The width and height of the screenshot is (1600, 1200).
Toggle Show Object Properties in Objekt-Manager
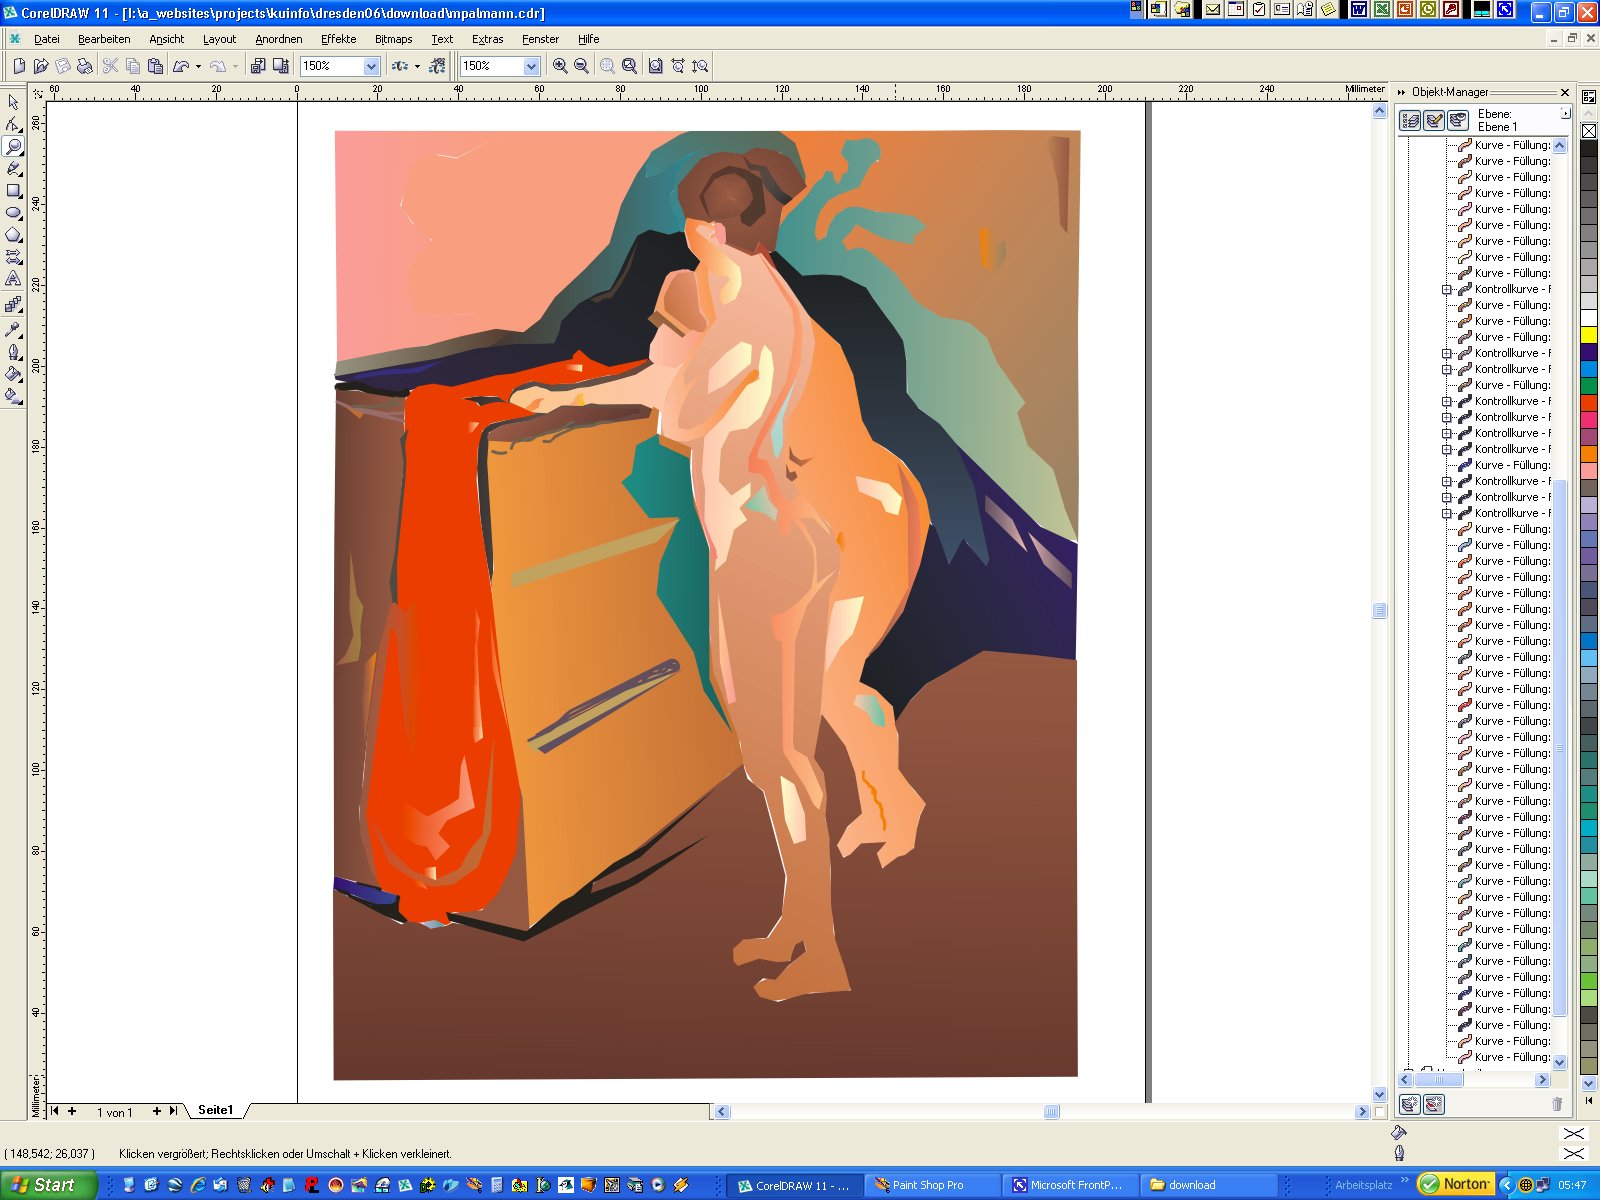(x=1410, y=121)
